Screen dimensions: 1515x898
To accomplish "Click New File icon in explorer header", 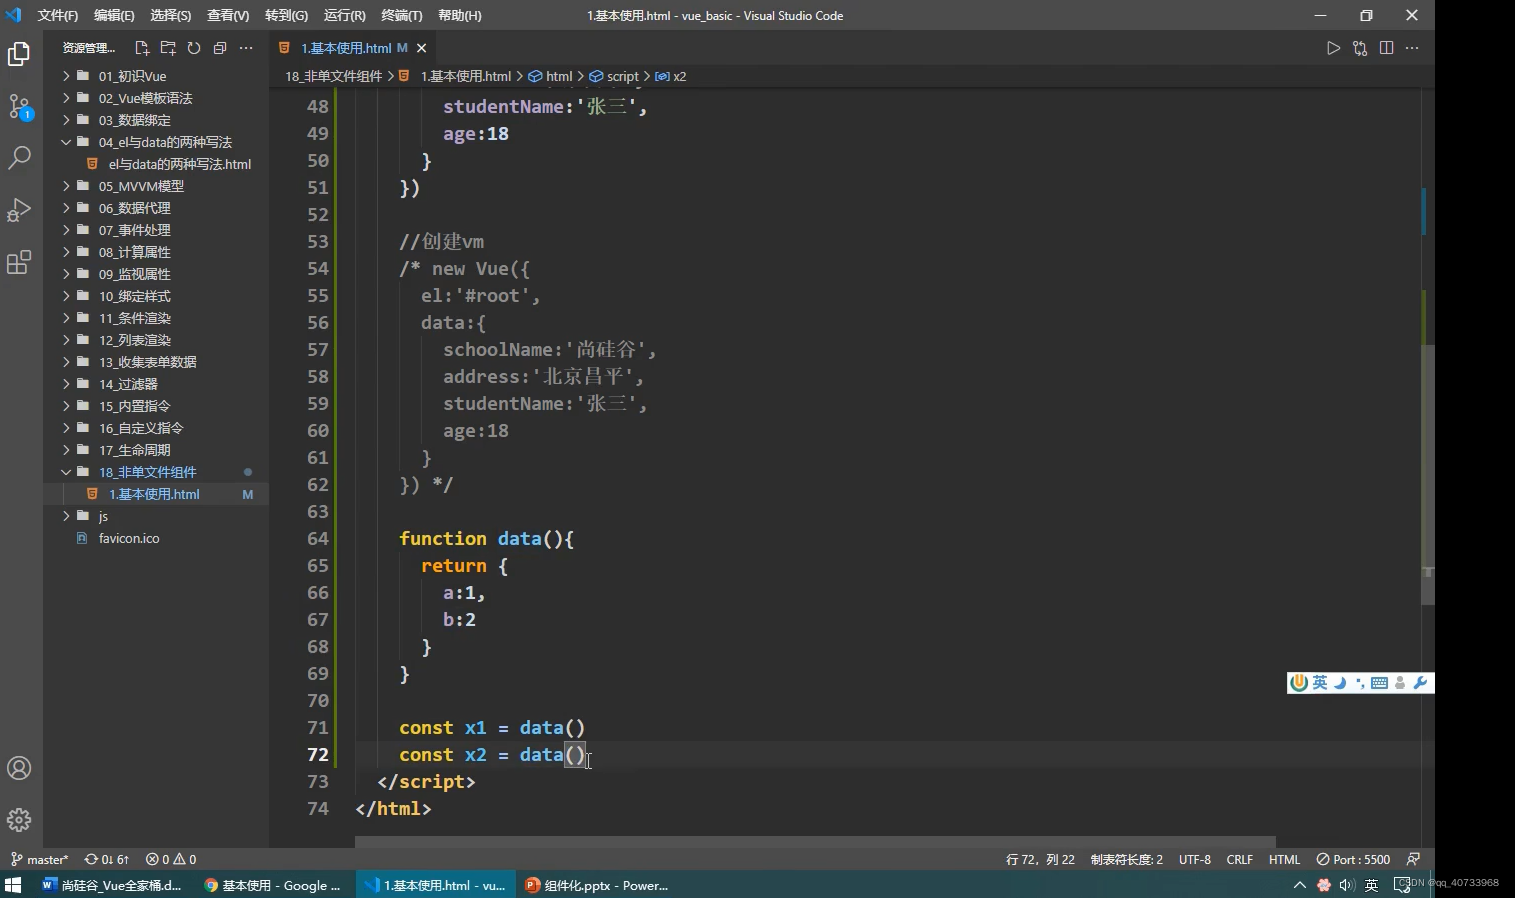I will point(142,48).
